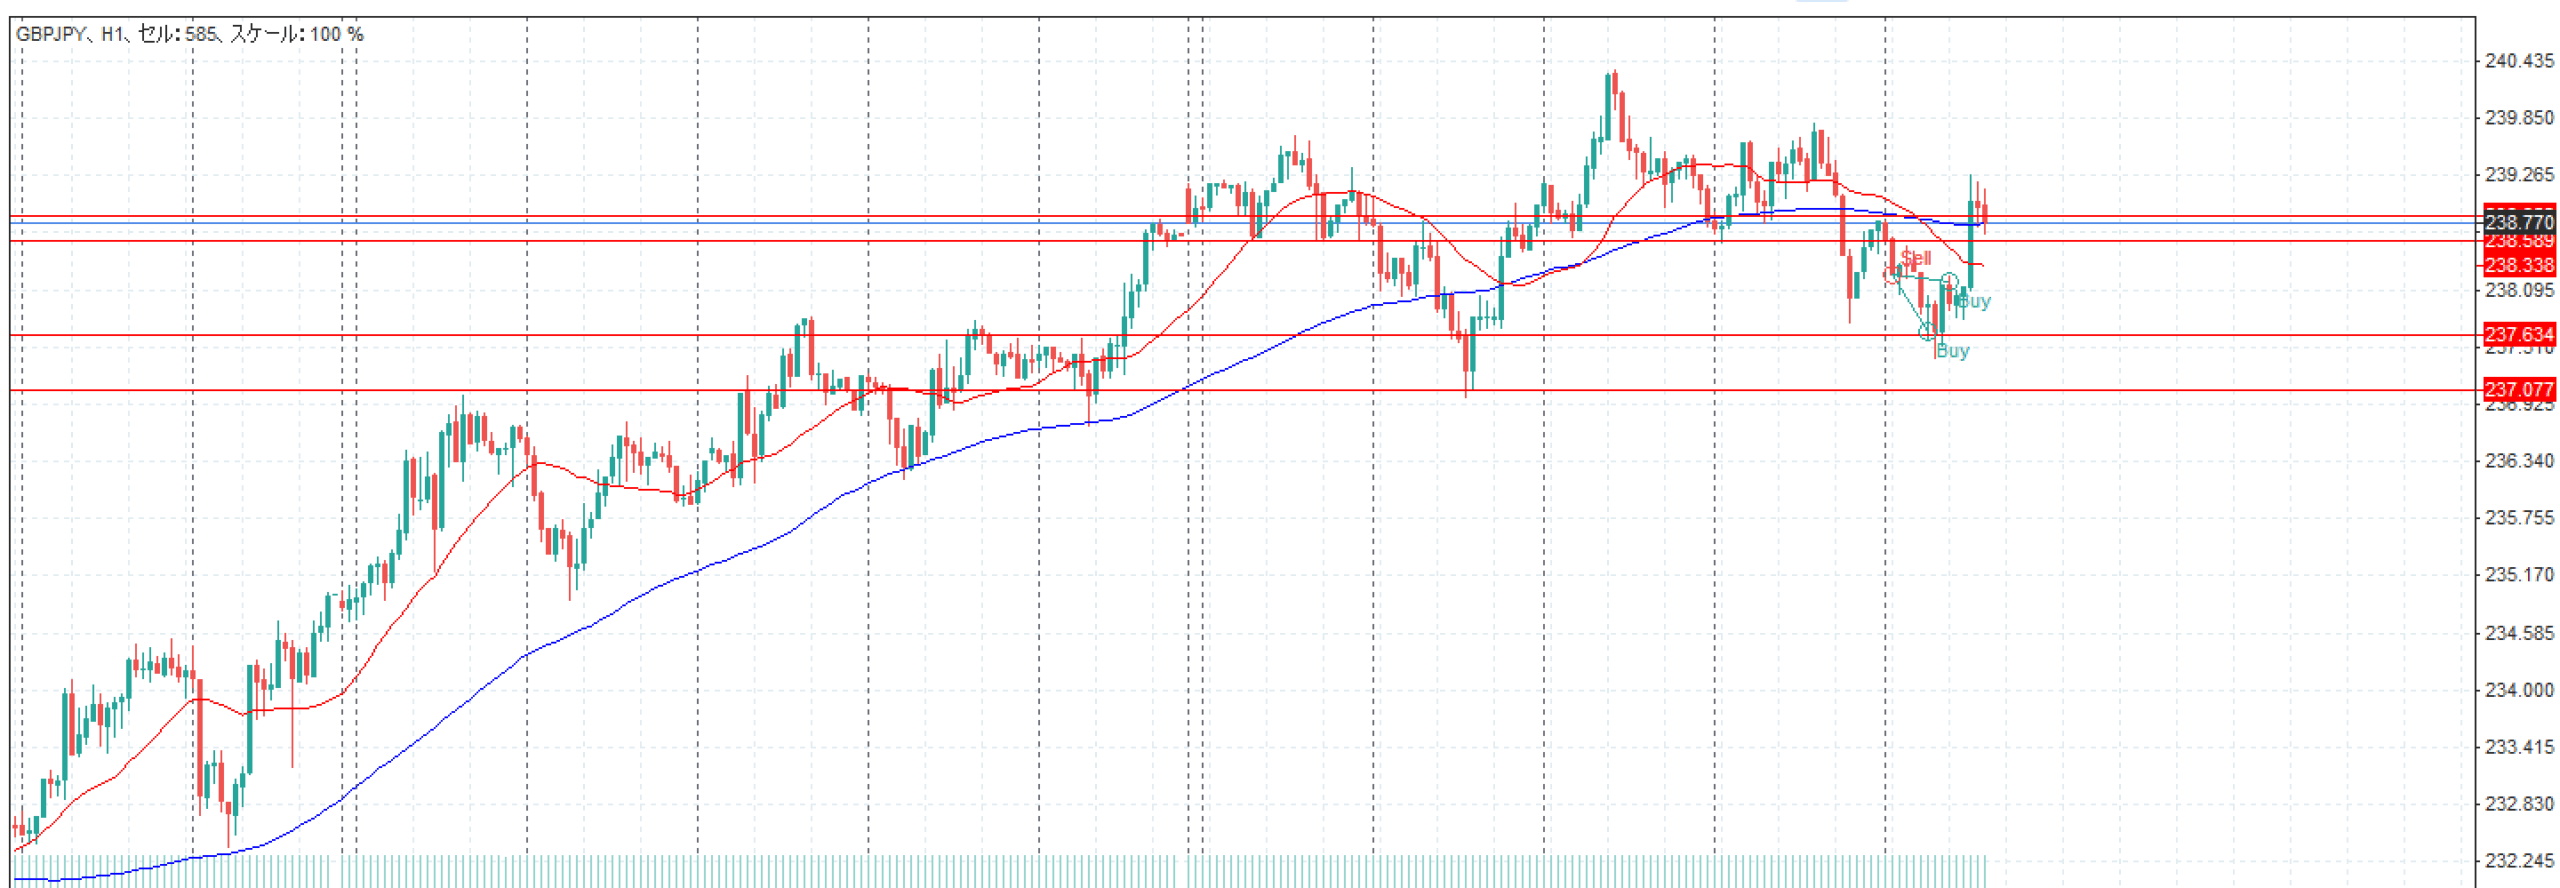Select the GBPJPY H1 chart title text
Screen dimensions: 2560x888
click(190, 34)
